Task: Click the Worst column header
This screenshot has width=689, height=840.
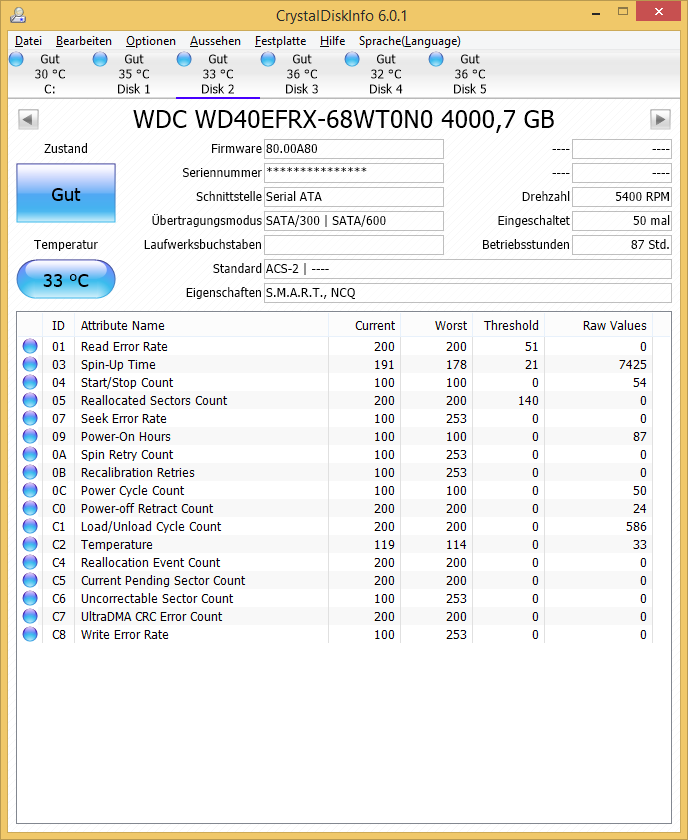Action: point(437,325)
